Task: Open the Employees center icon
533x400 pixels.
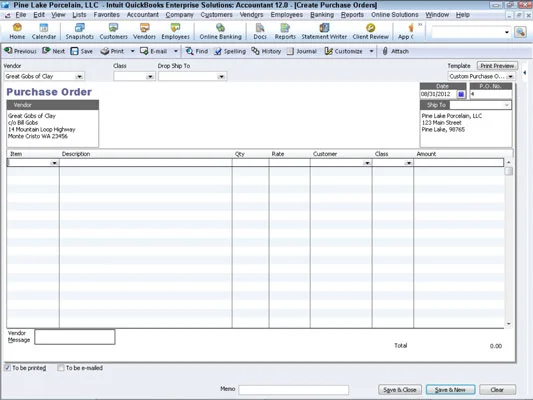Action: click(175, 31)
